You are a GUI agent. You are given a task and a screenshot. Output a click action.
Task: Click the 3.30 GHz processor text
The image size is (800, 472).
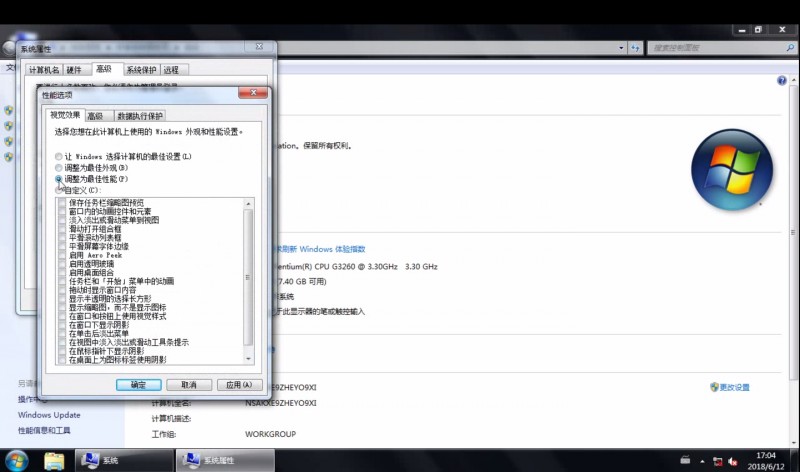pyautogui.click(x=421, y=266)
